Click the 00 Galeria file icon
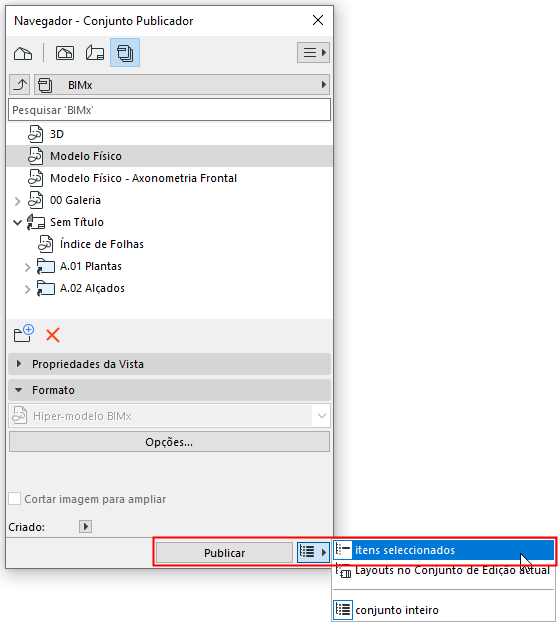 pyautogui.click(x=36, y=200)
